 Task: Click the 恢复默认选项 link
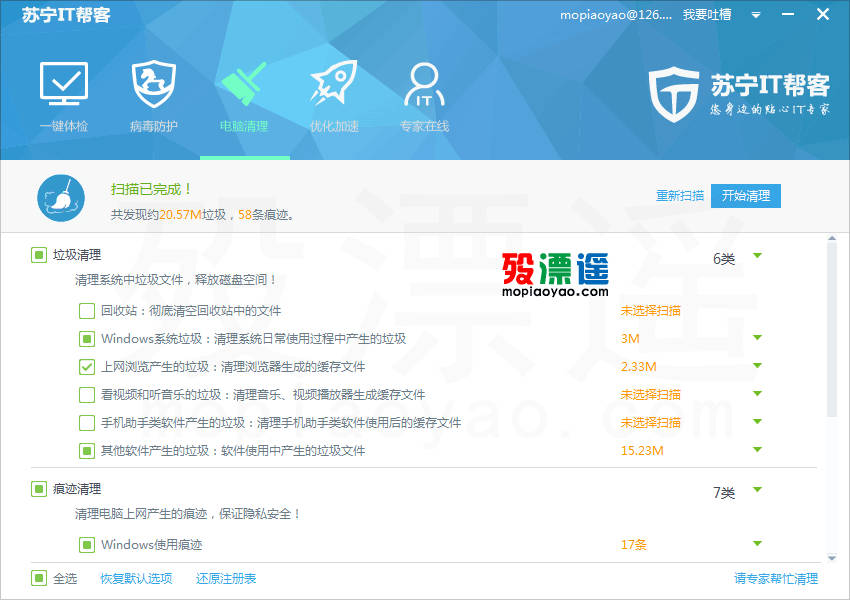tap(136, 578)
